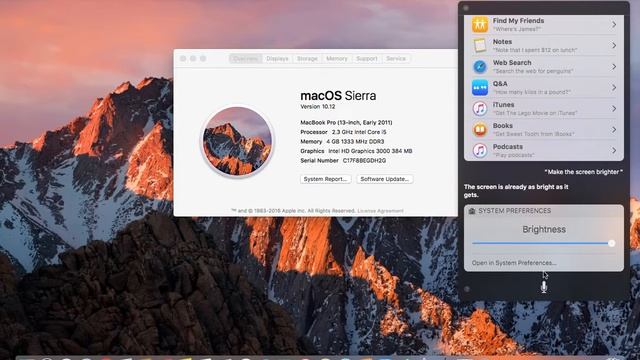Click the System Preferences header icon
The width and height of the screenshot is (640, 360).
[472, 211]
